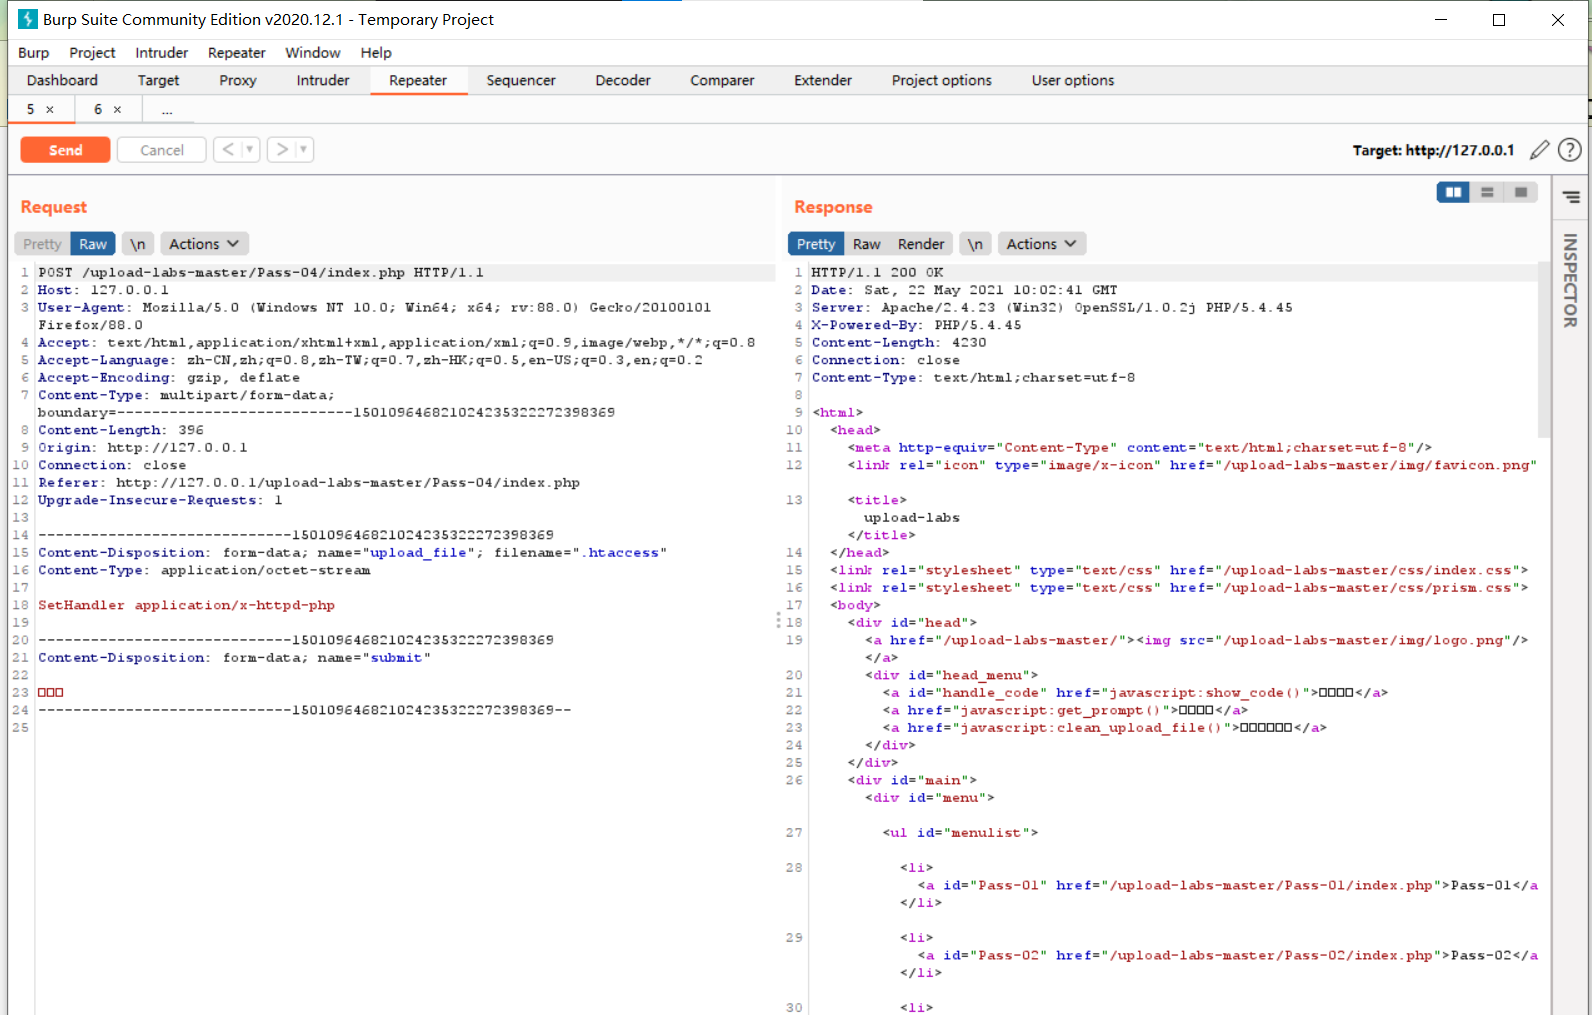Click the HTTP/1.1 200 OK response line
This screenshot has width=1592, height=1015.
877,272
